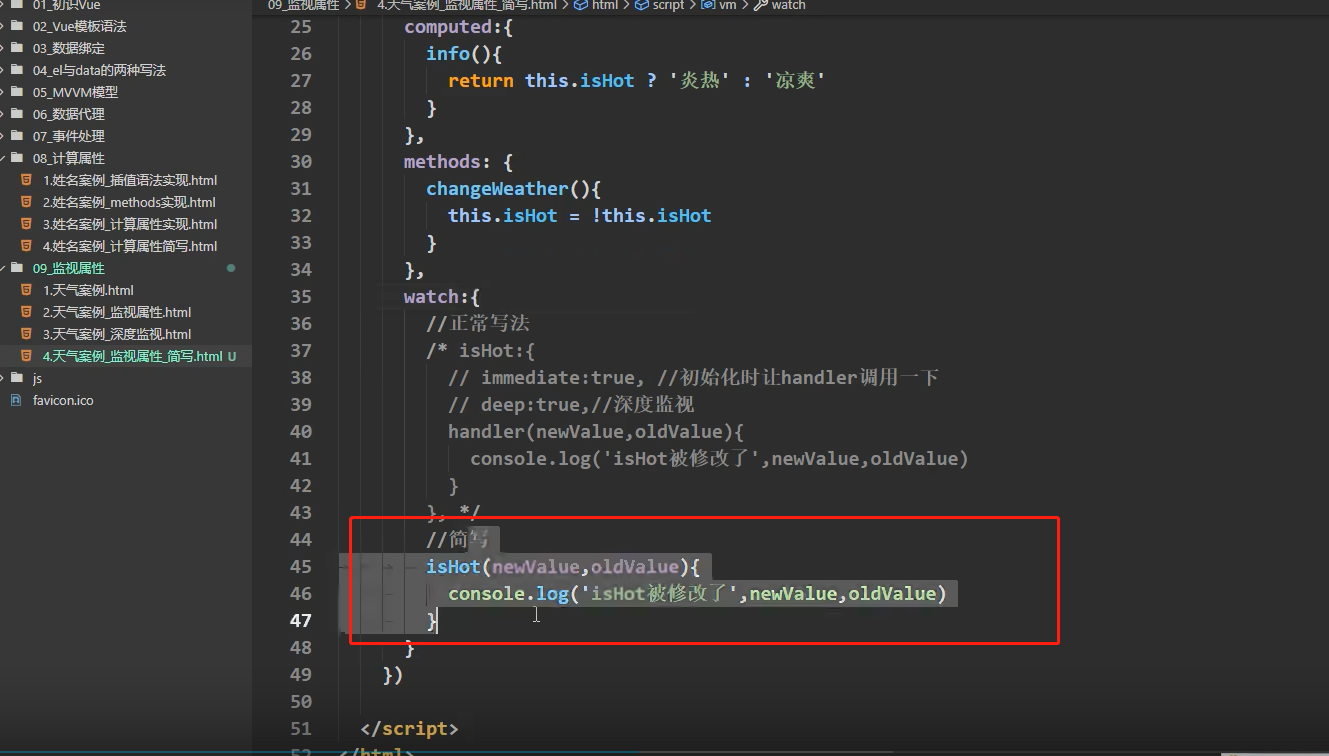Click line number 43 in gutter
1329x756 pixels.
coord(301,513)
